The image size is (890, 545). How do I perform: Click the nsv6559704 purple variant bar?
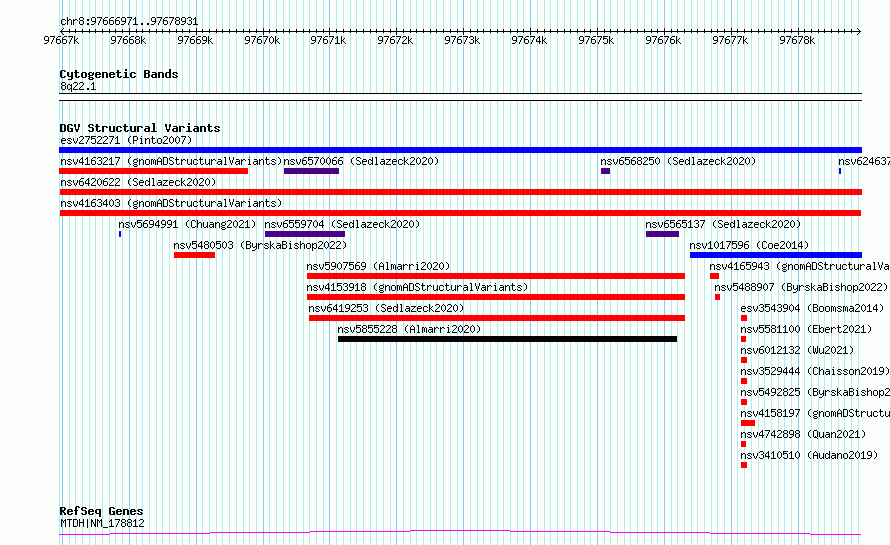[305, 234]
